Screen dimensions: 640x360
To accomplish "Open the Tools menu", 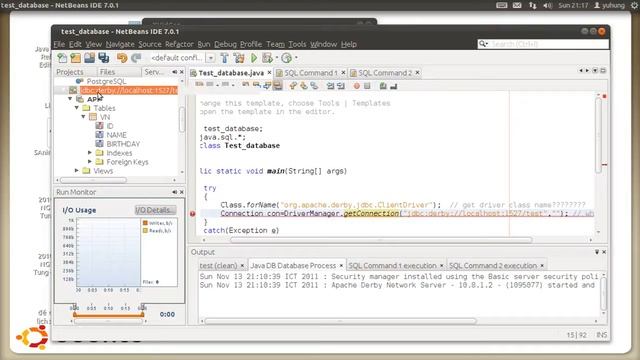I will 297,44.
